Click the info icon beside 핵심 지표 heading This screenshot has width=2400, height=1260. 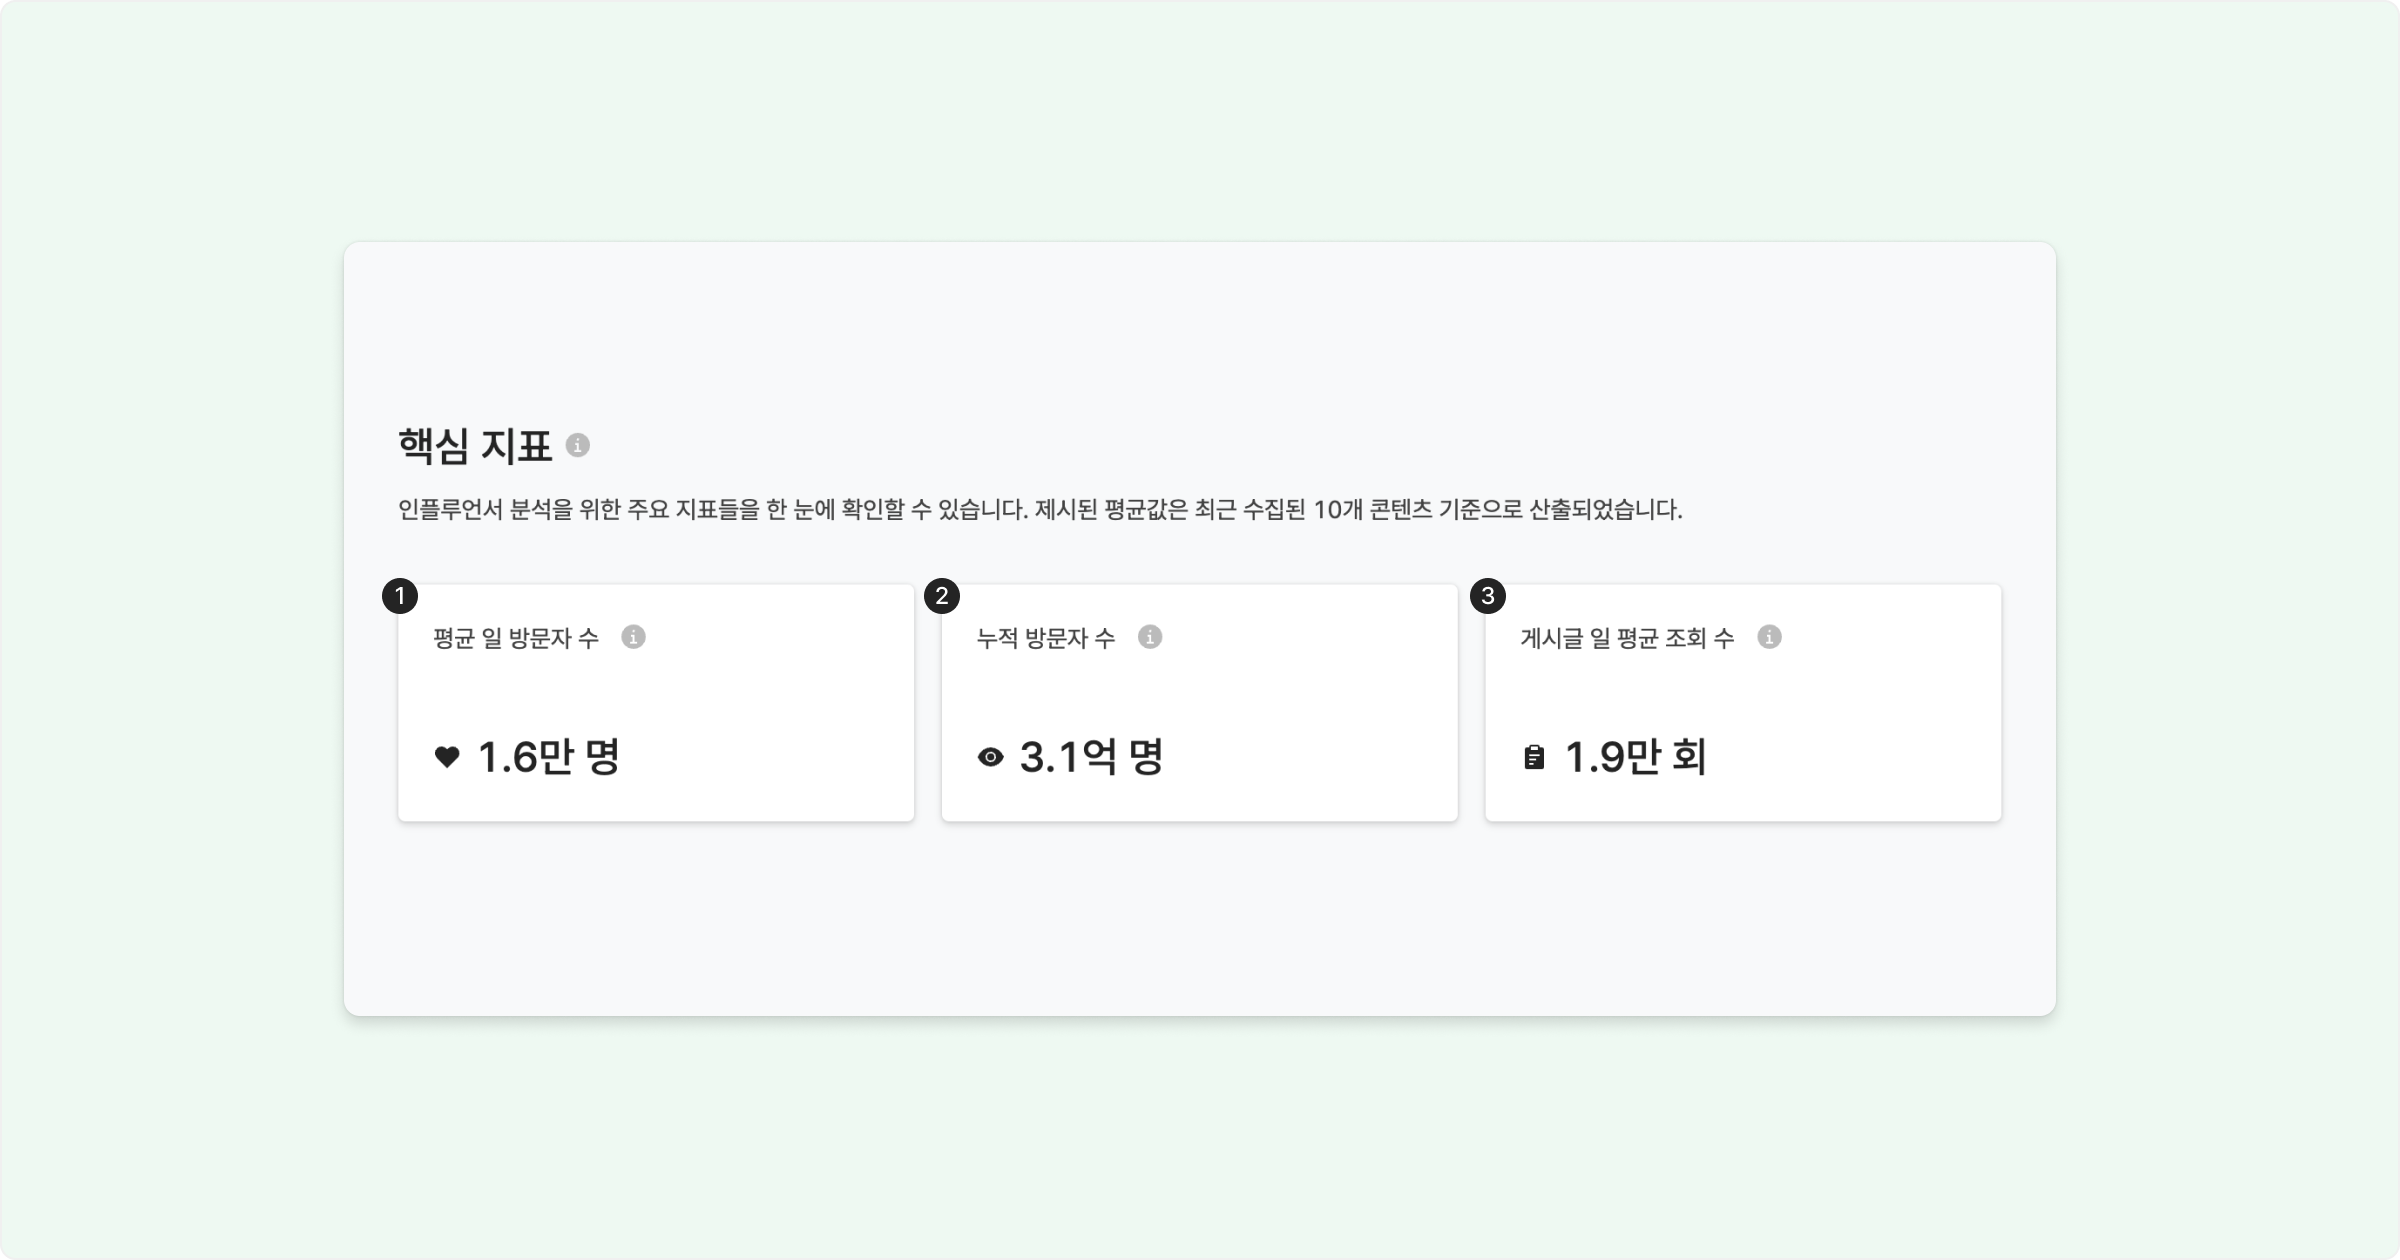[x=577, y=445]
